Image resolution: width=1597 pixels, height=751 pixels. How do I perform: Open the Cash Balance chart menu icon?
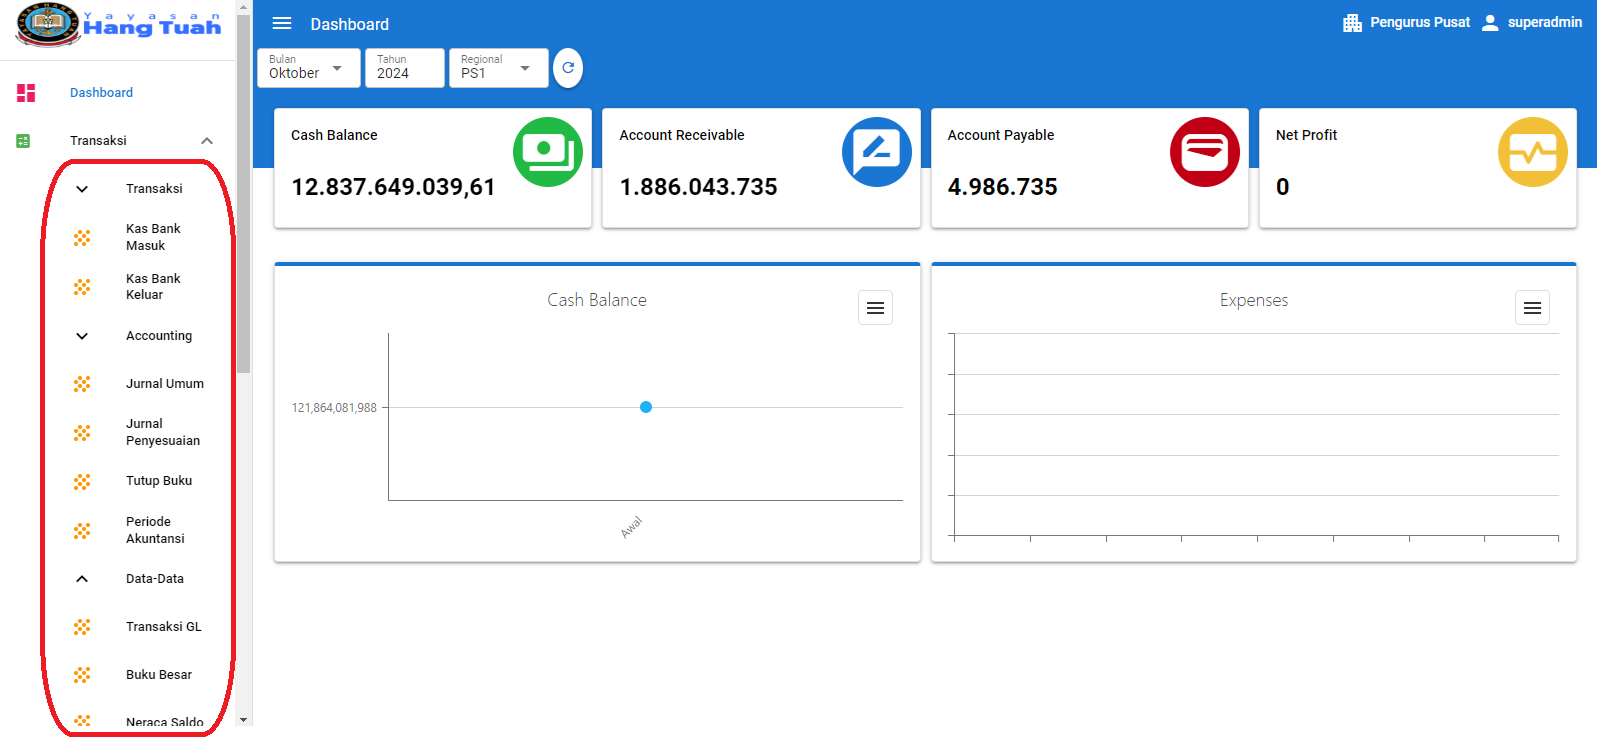875,308
